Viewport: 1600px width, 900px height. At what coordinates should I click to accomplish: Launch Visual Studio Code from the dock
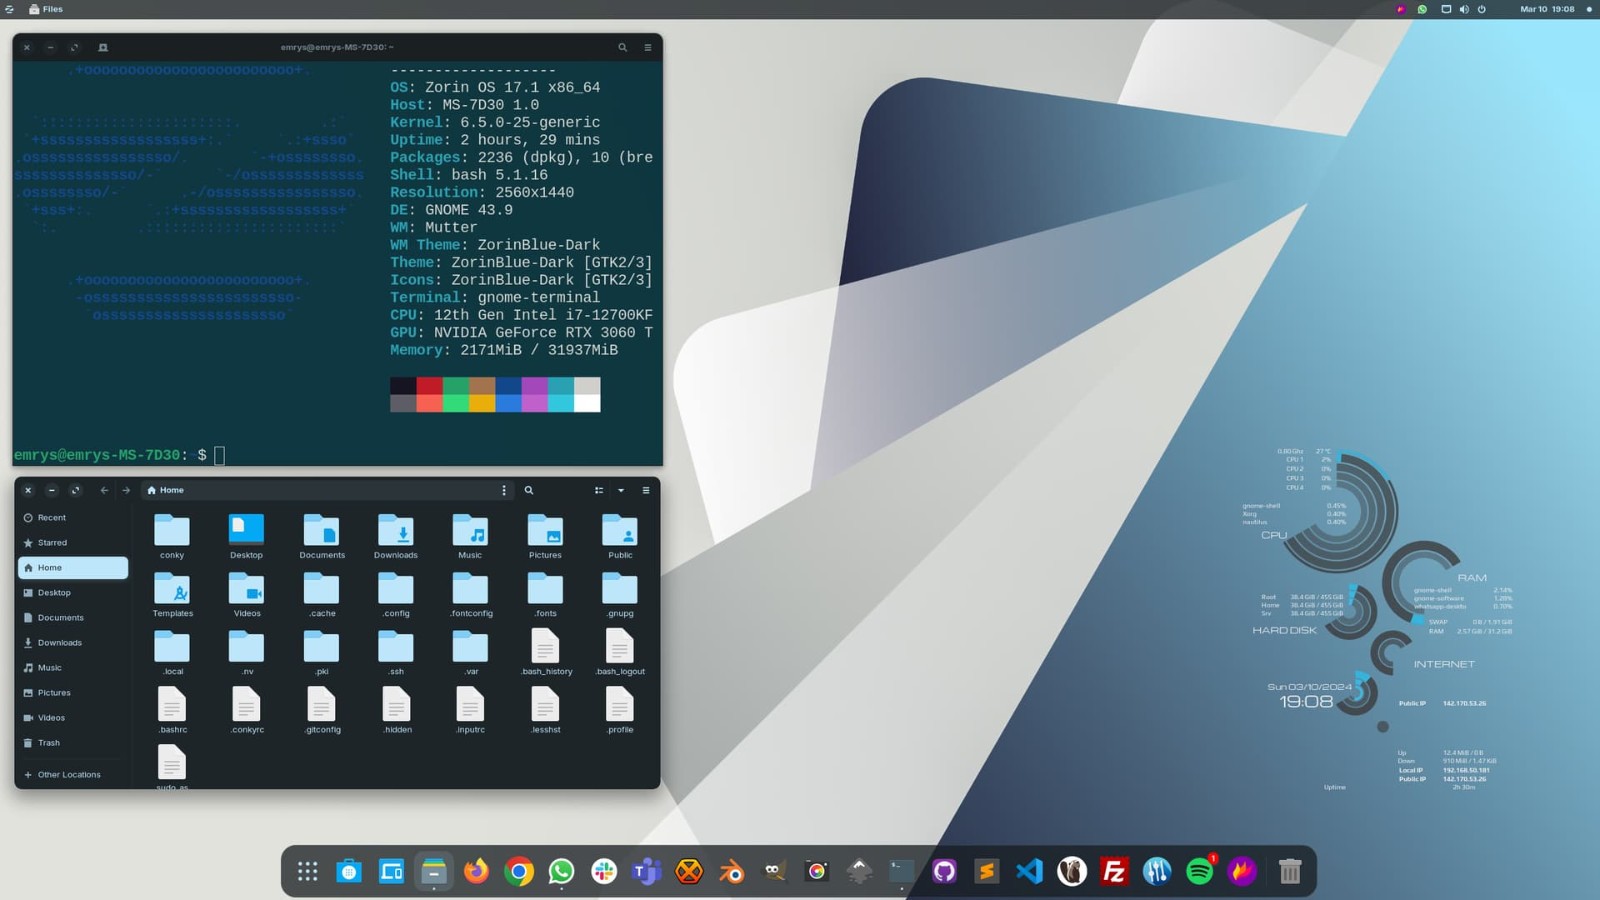(1029, 872)
